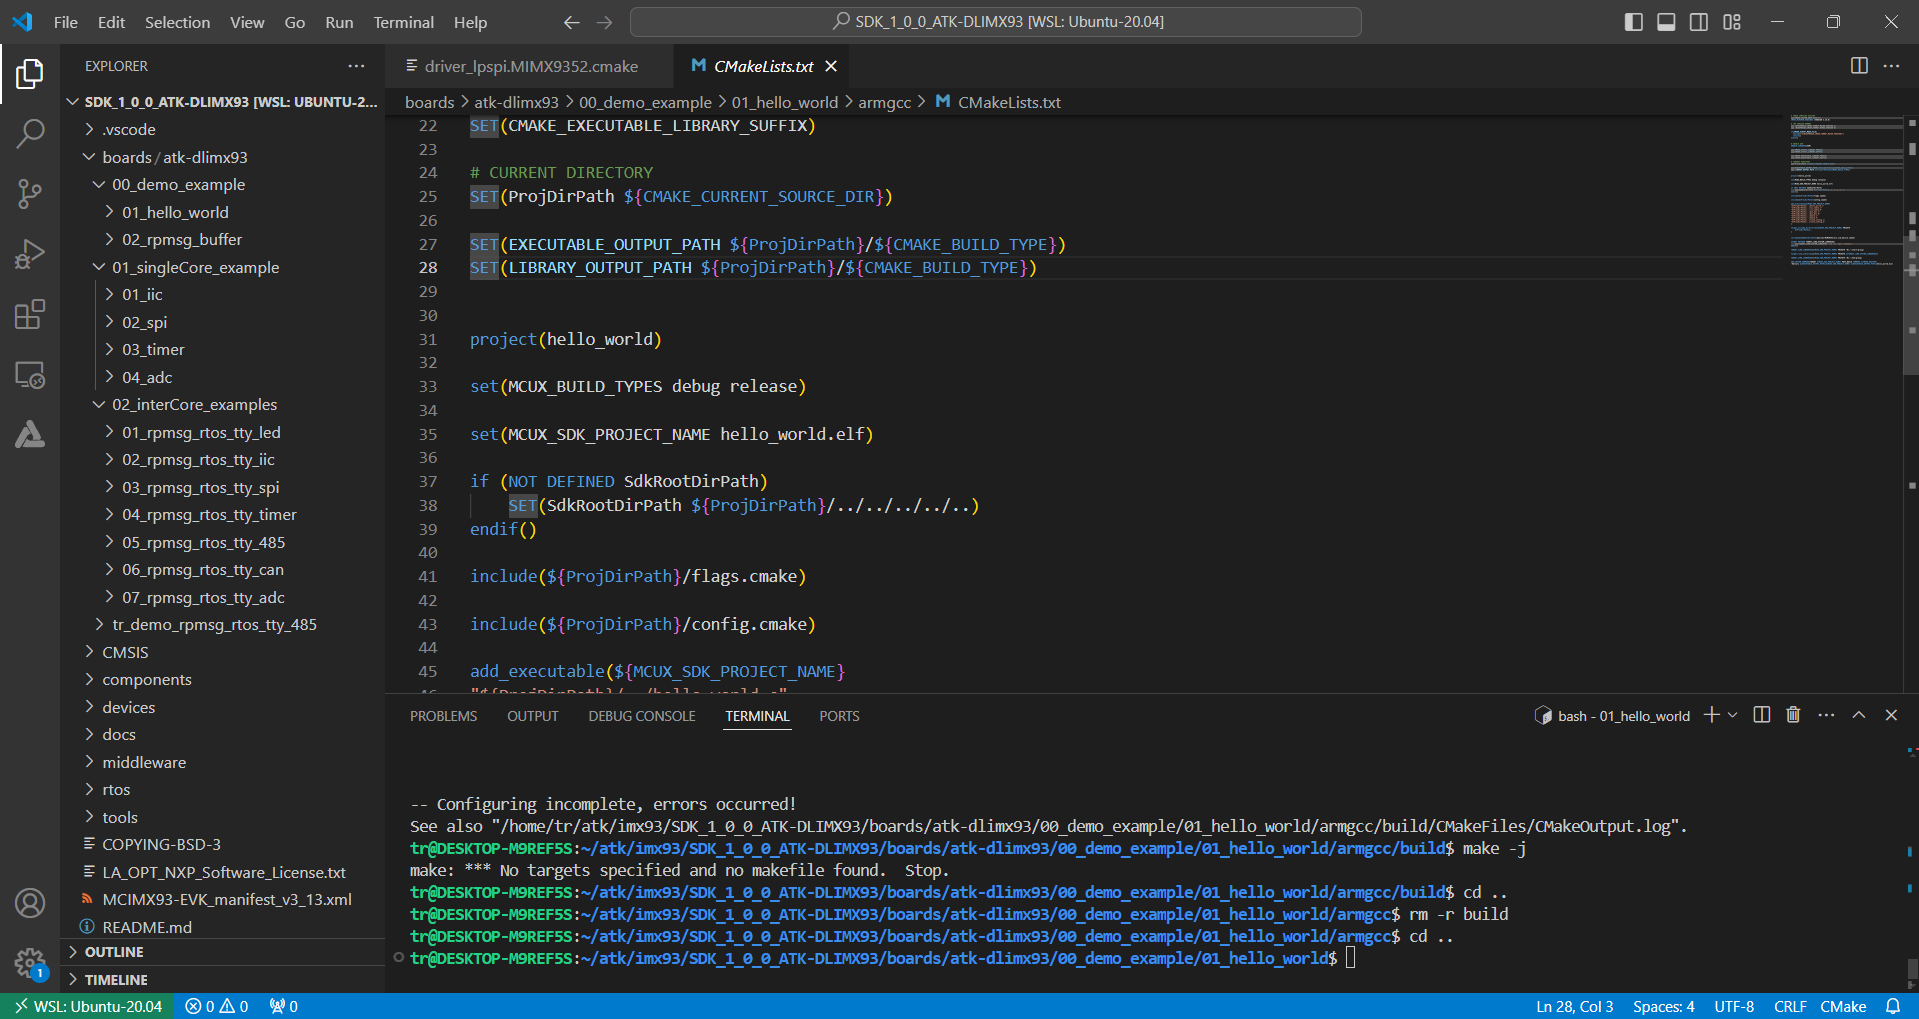Viewport: 1919px width, 1019px height.
Task: Click the Go Forward navigation arrow
Action: pos(604,22)
